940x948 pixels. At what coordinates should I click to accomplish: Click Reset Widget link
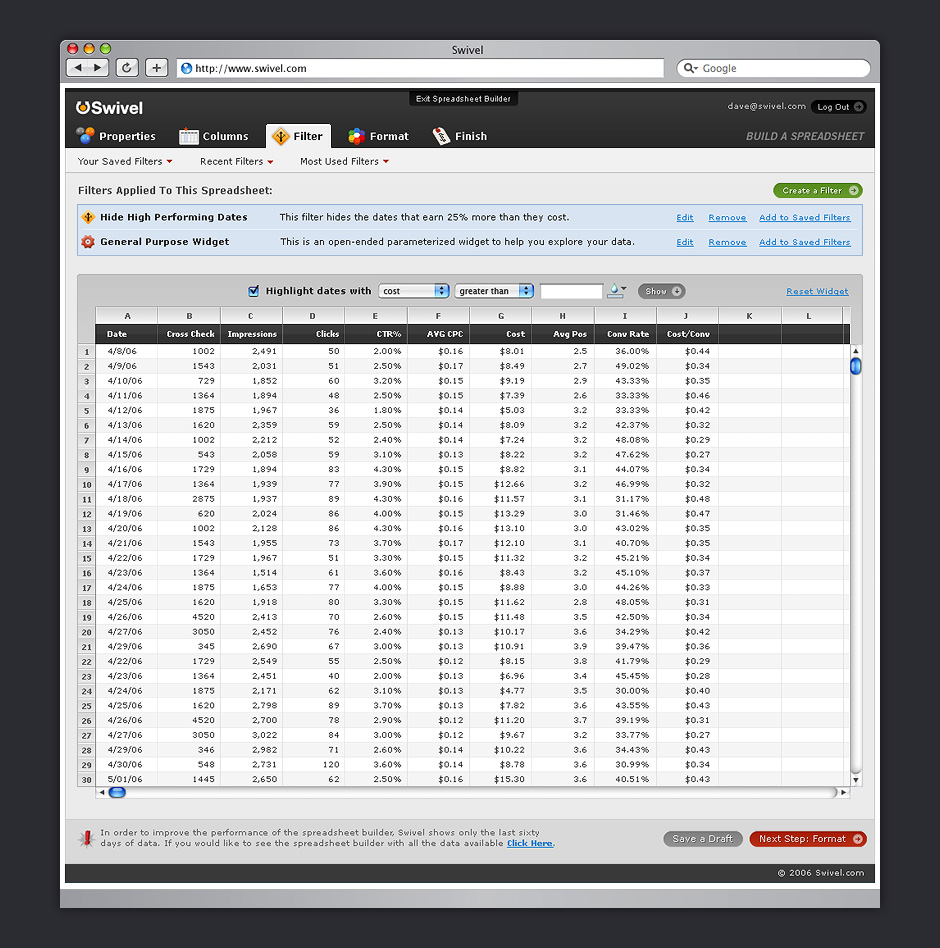click(x=817, y=292)
